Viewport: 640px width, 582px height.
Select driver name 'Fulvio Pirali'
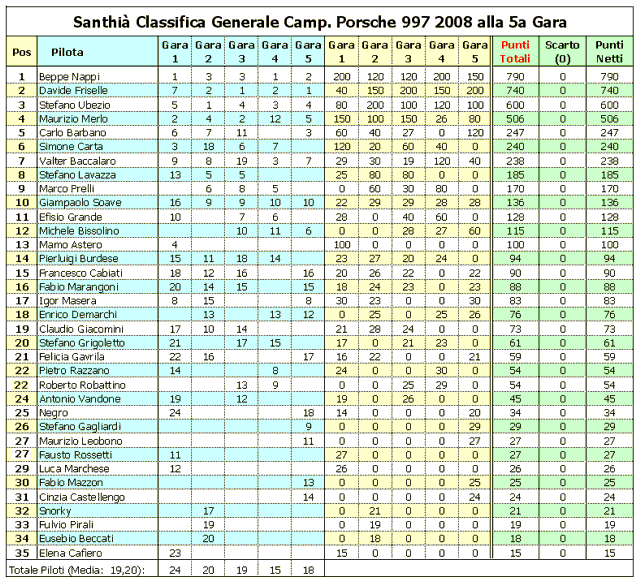tap(67, 524)
